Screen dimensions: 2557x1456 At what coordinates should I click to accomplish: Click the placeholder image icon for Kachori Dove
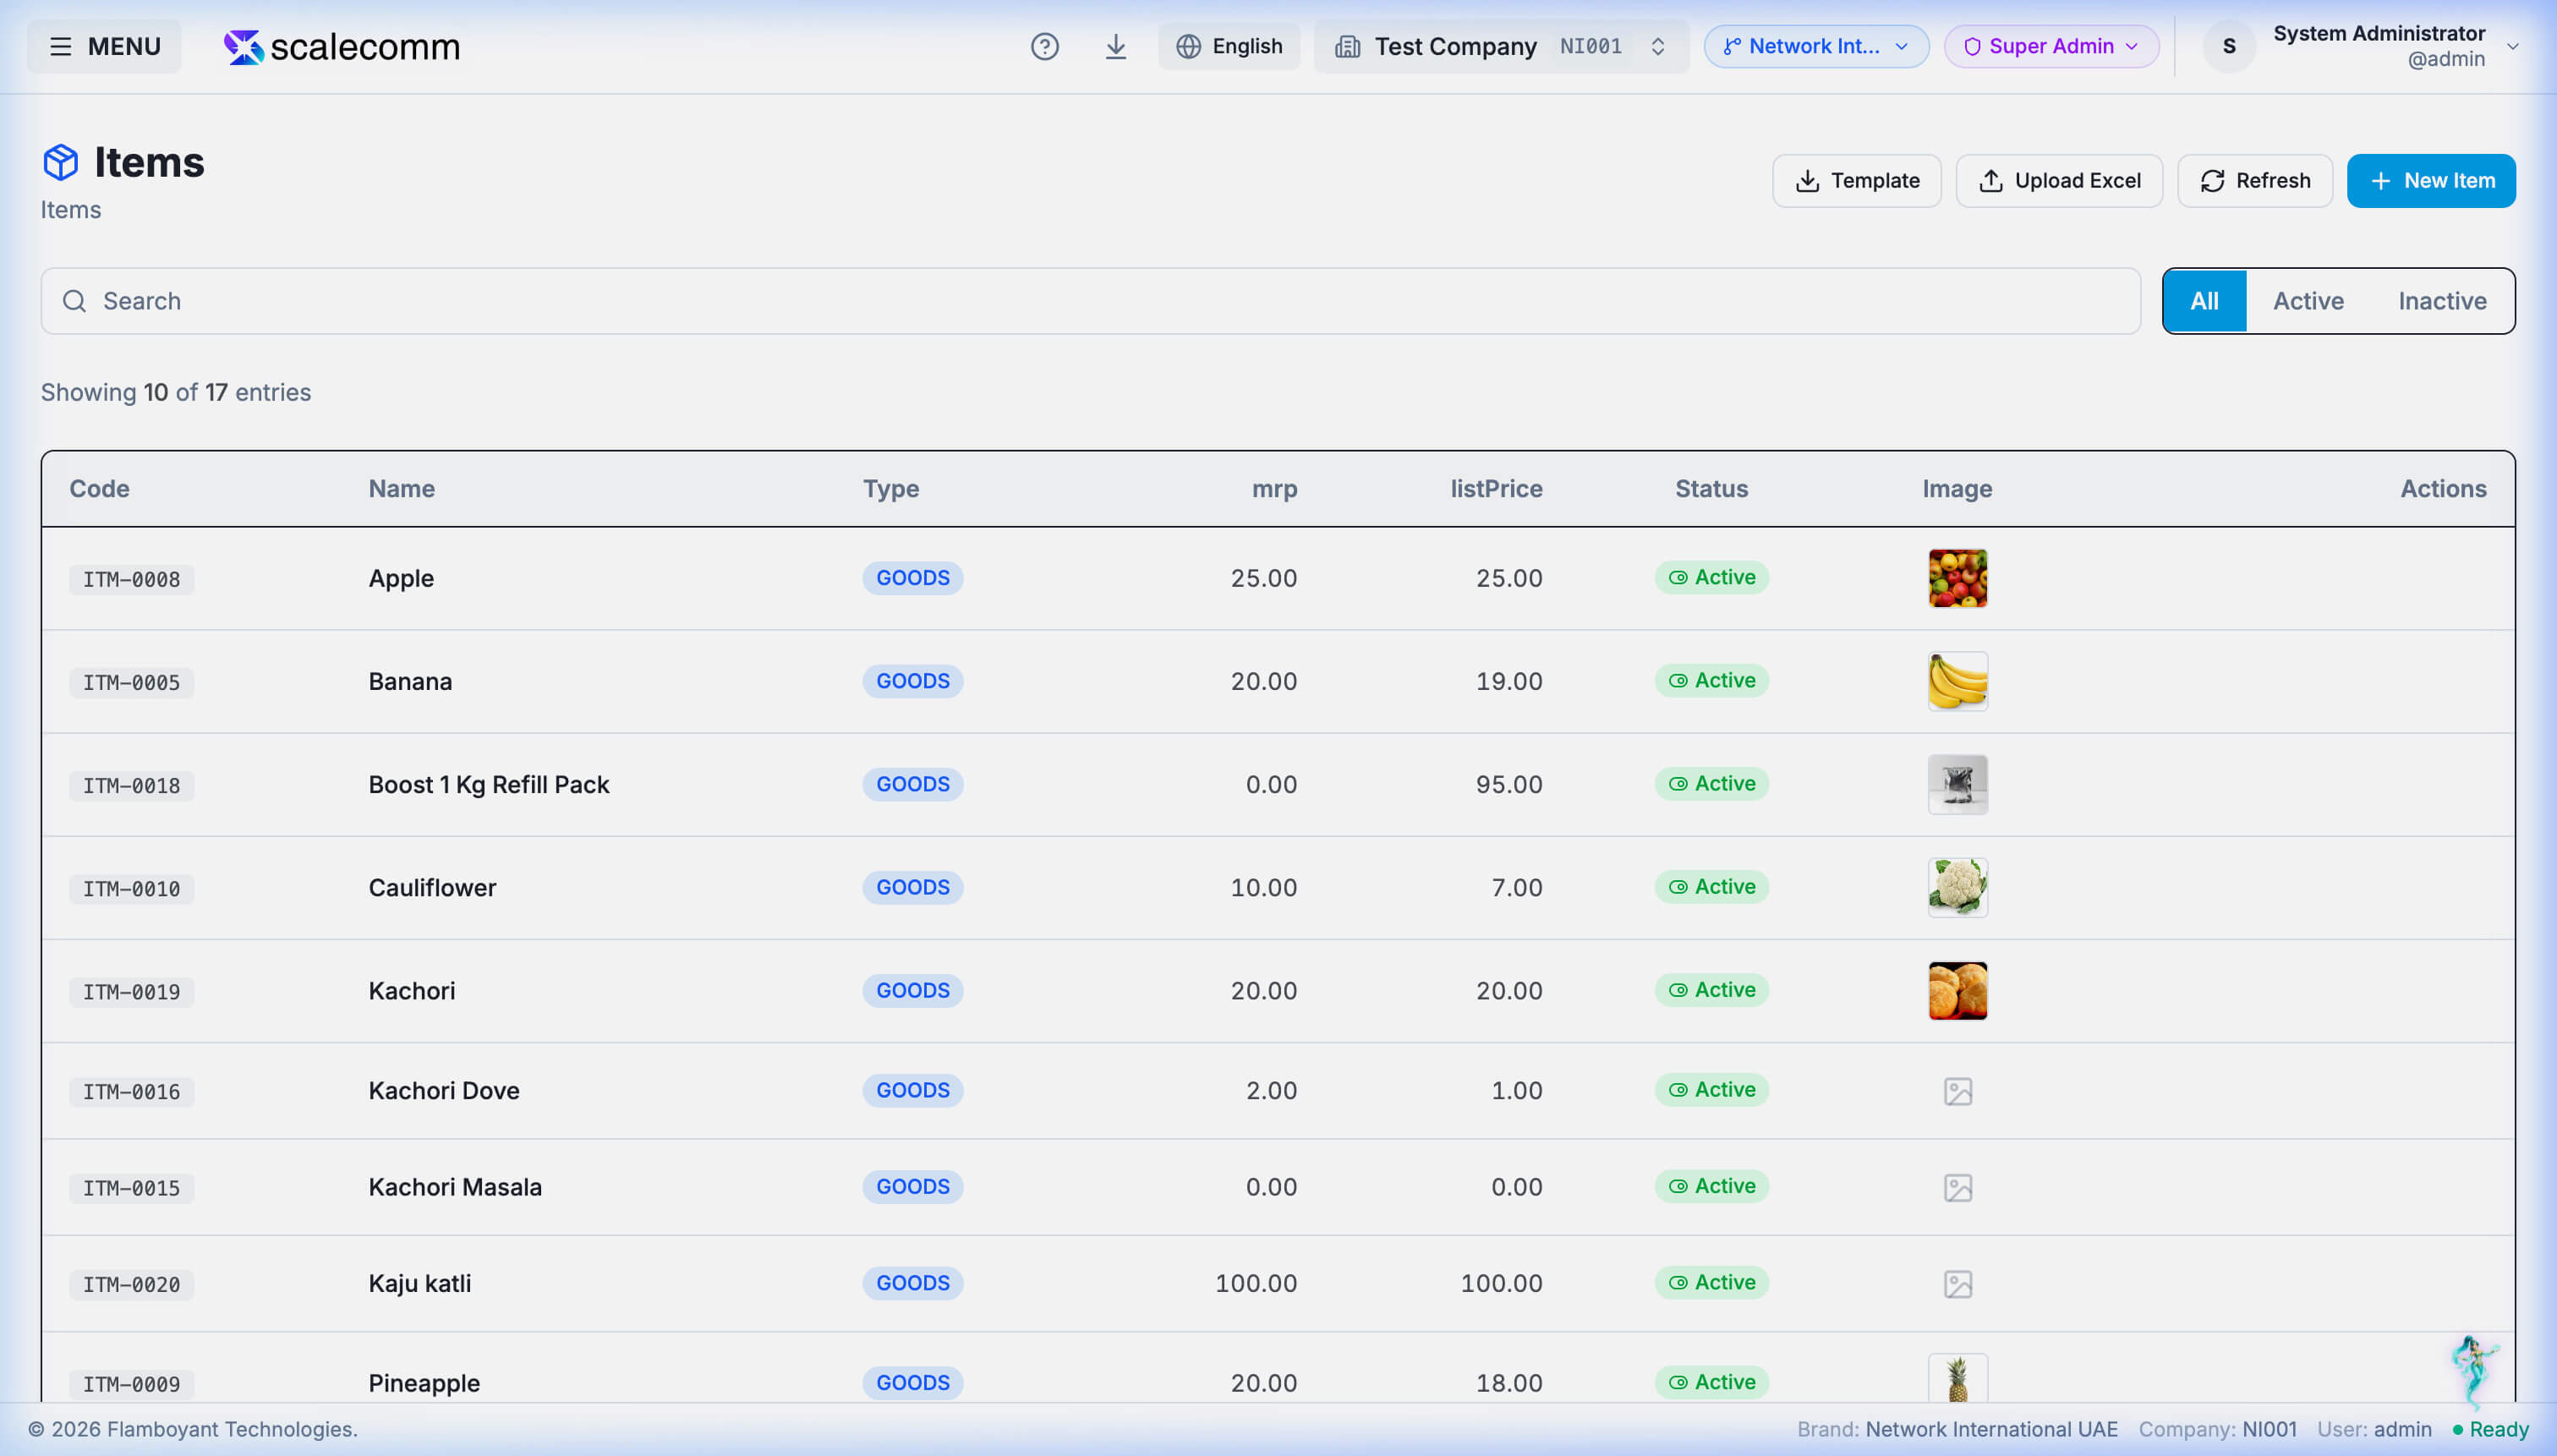coord(1957,1091)
